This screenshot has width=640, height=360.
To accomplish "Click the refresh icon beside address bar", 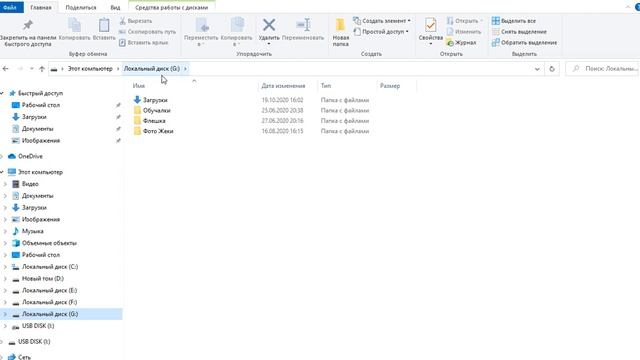I will [552, 69].
